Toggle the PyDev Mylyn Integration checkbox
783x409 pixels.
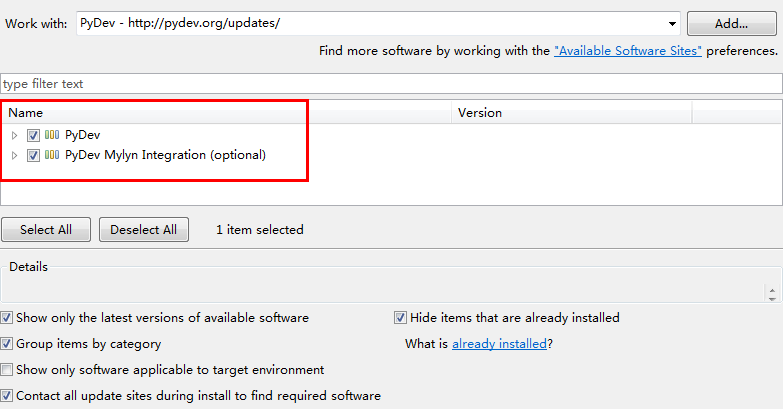tap(33, 155)
